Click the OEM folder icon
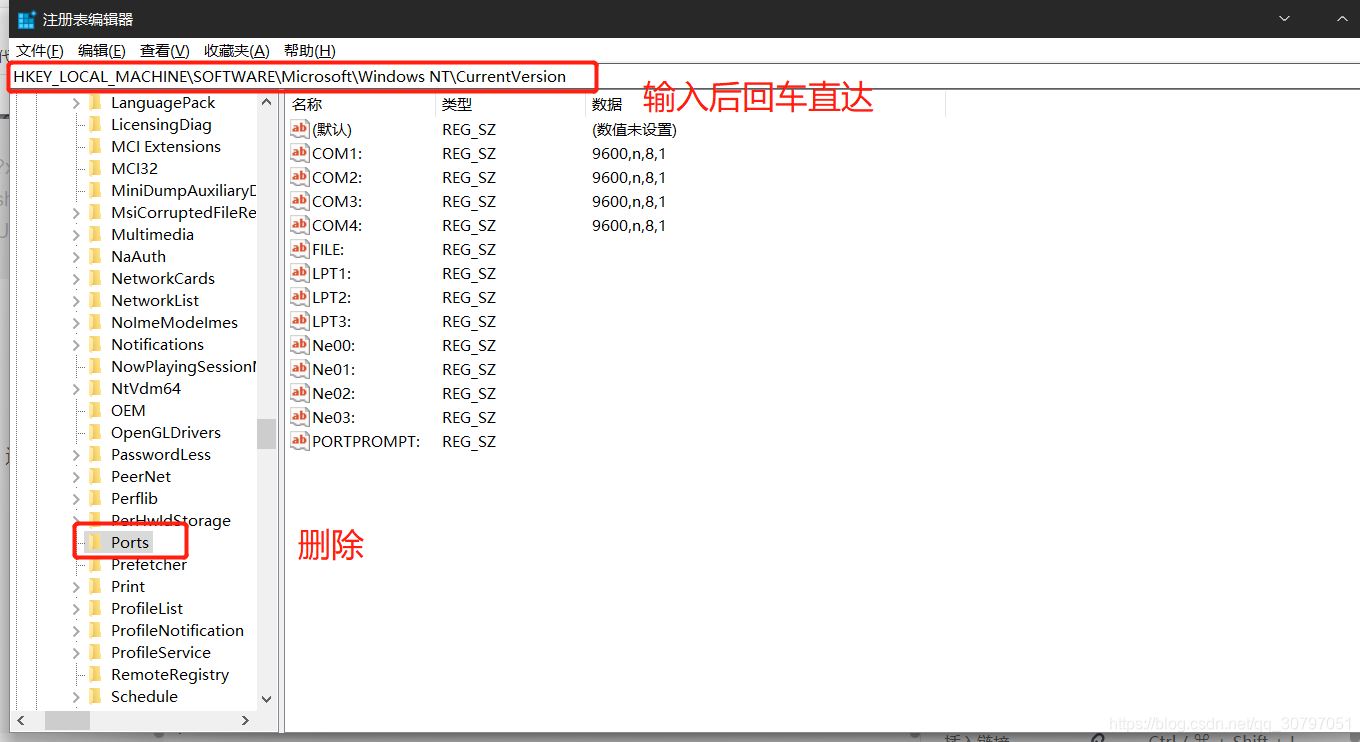 [x=96, y=410]
